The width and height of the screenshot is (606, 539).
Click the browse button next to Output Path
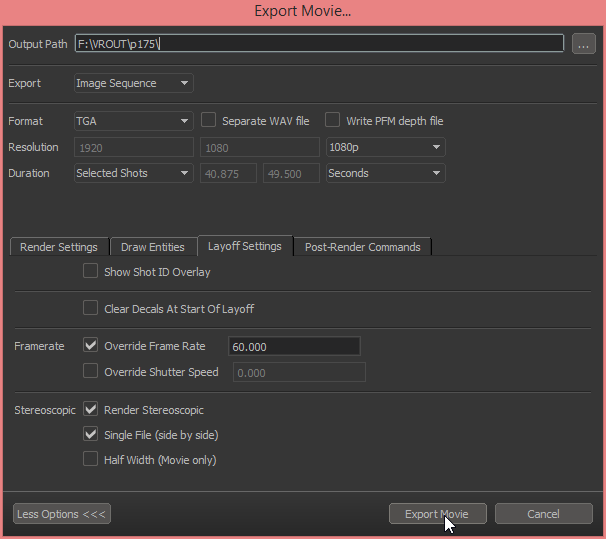(x=583, y=44)
